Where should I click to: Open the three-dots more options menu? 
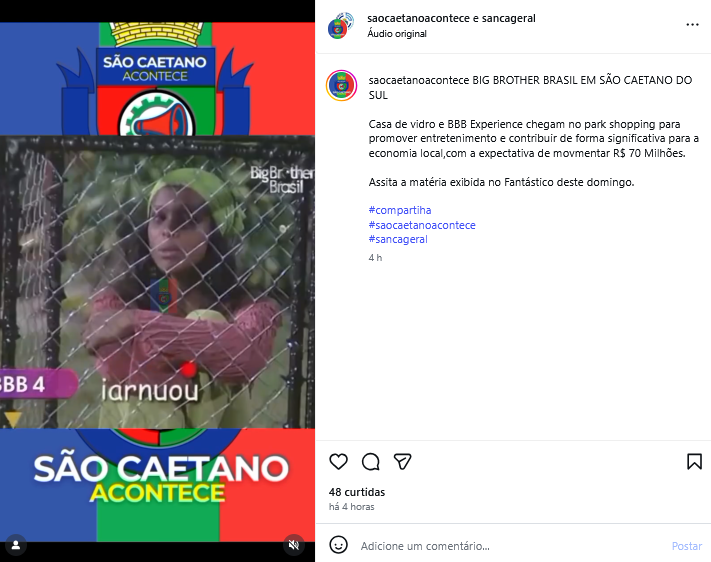692,24
